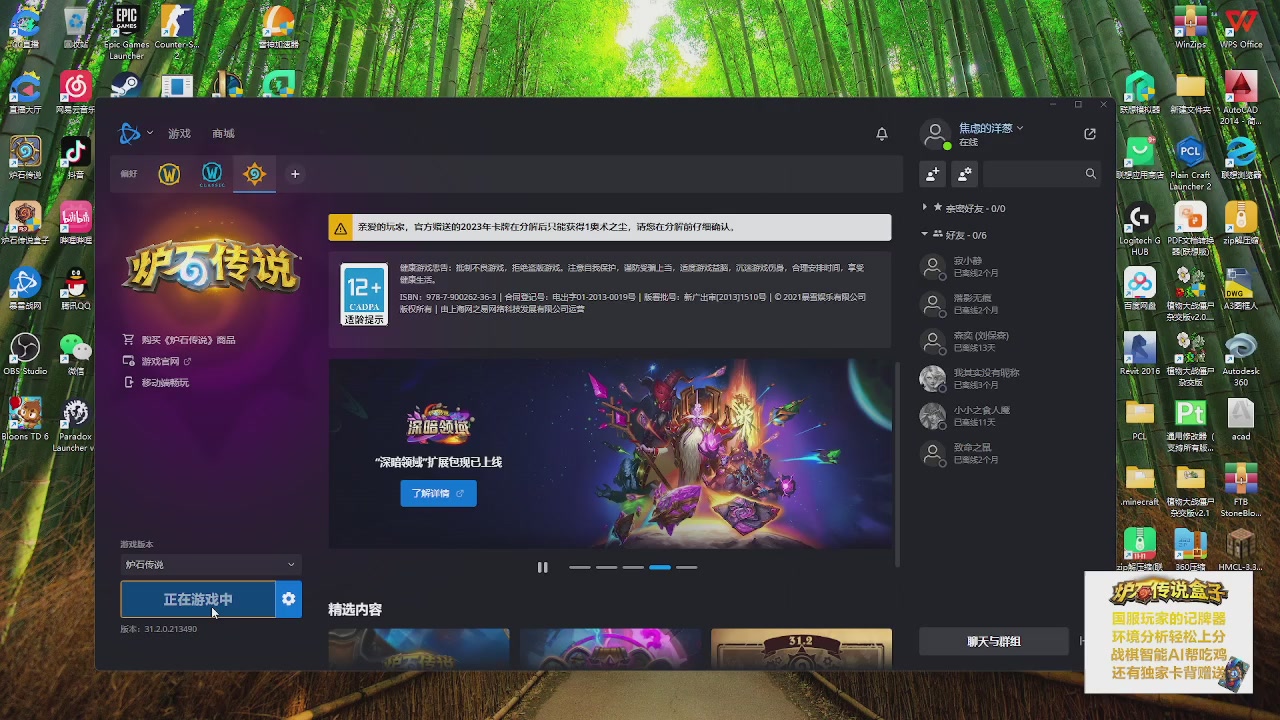1280x720 pixels.
Task: Open the friend management settings icon
Action: 964,174
